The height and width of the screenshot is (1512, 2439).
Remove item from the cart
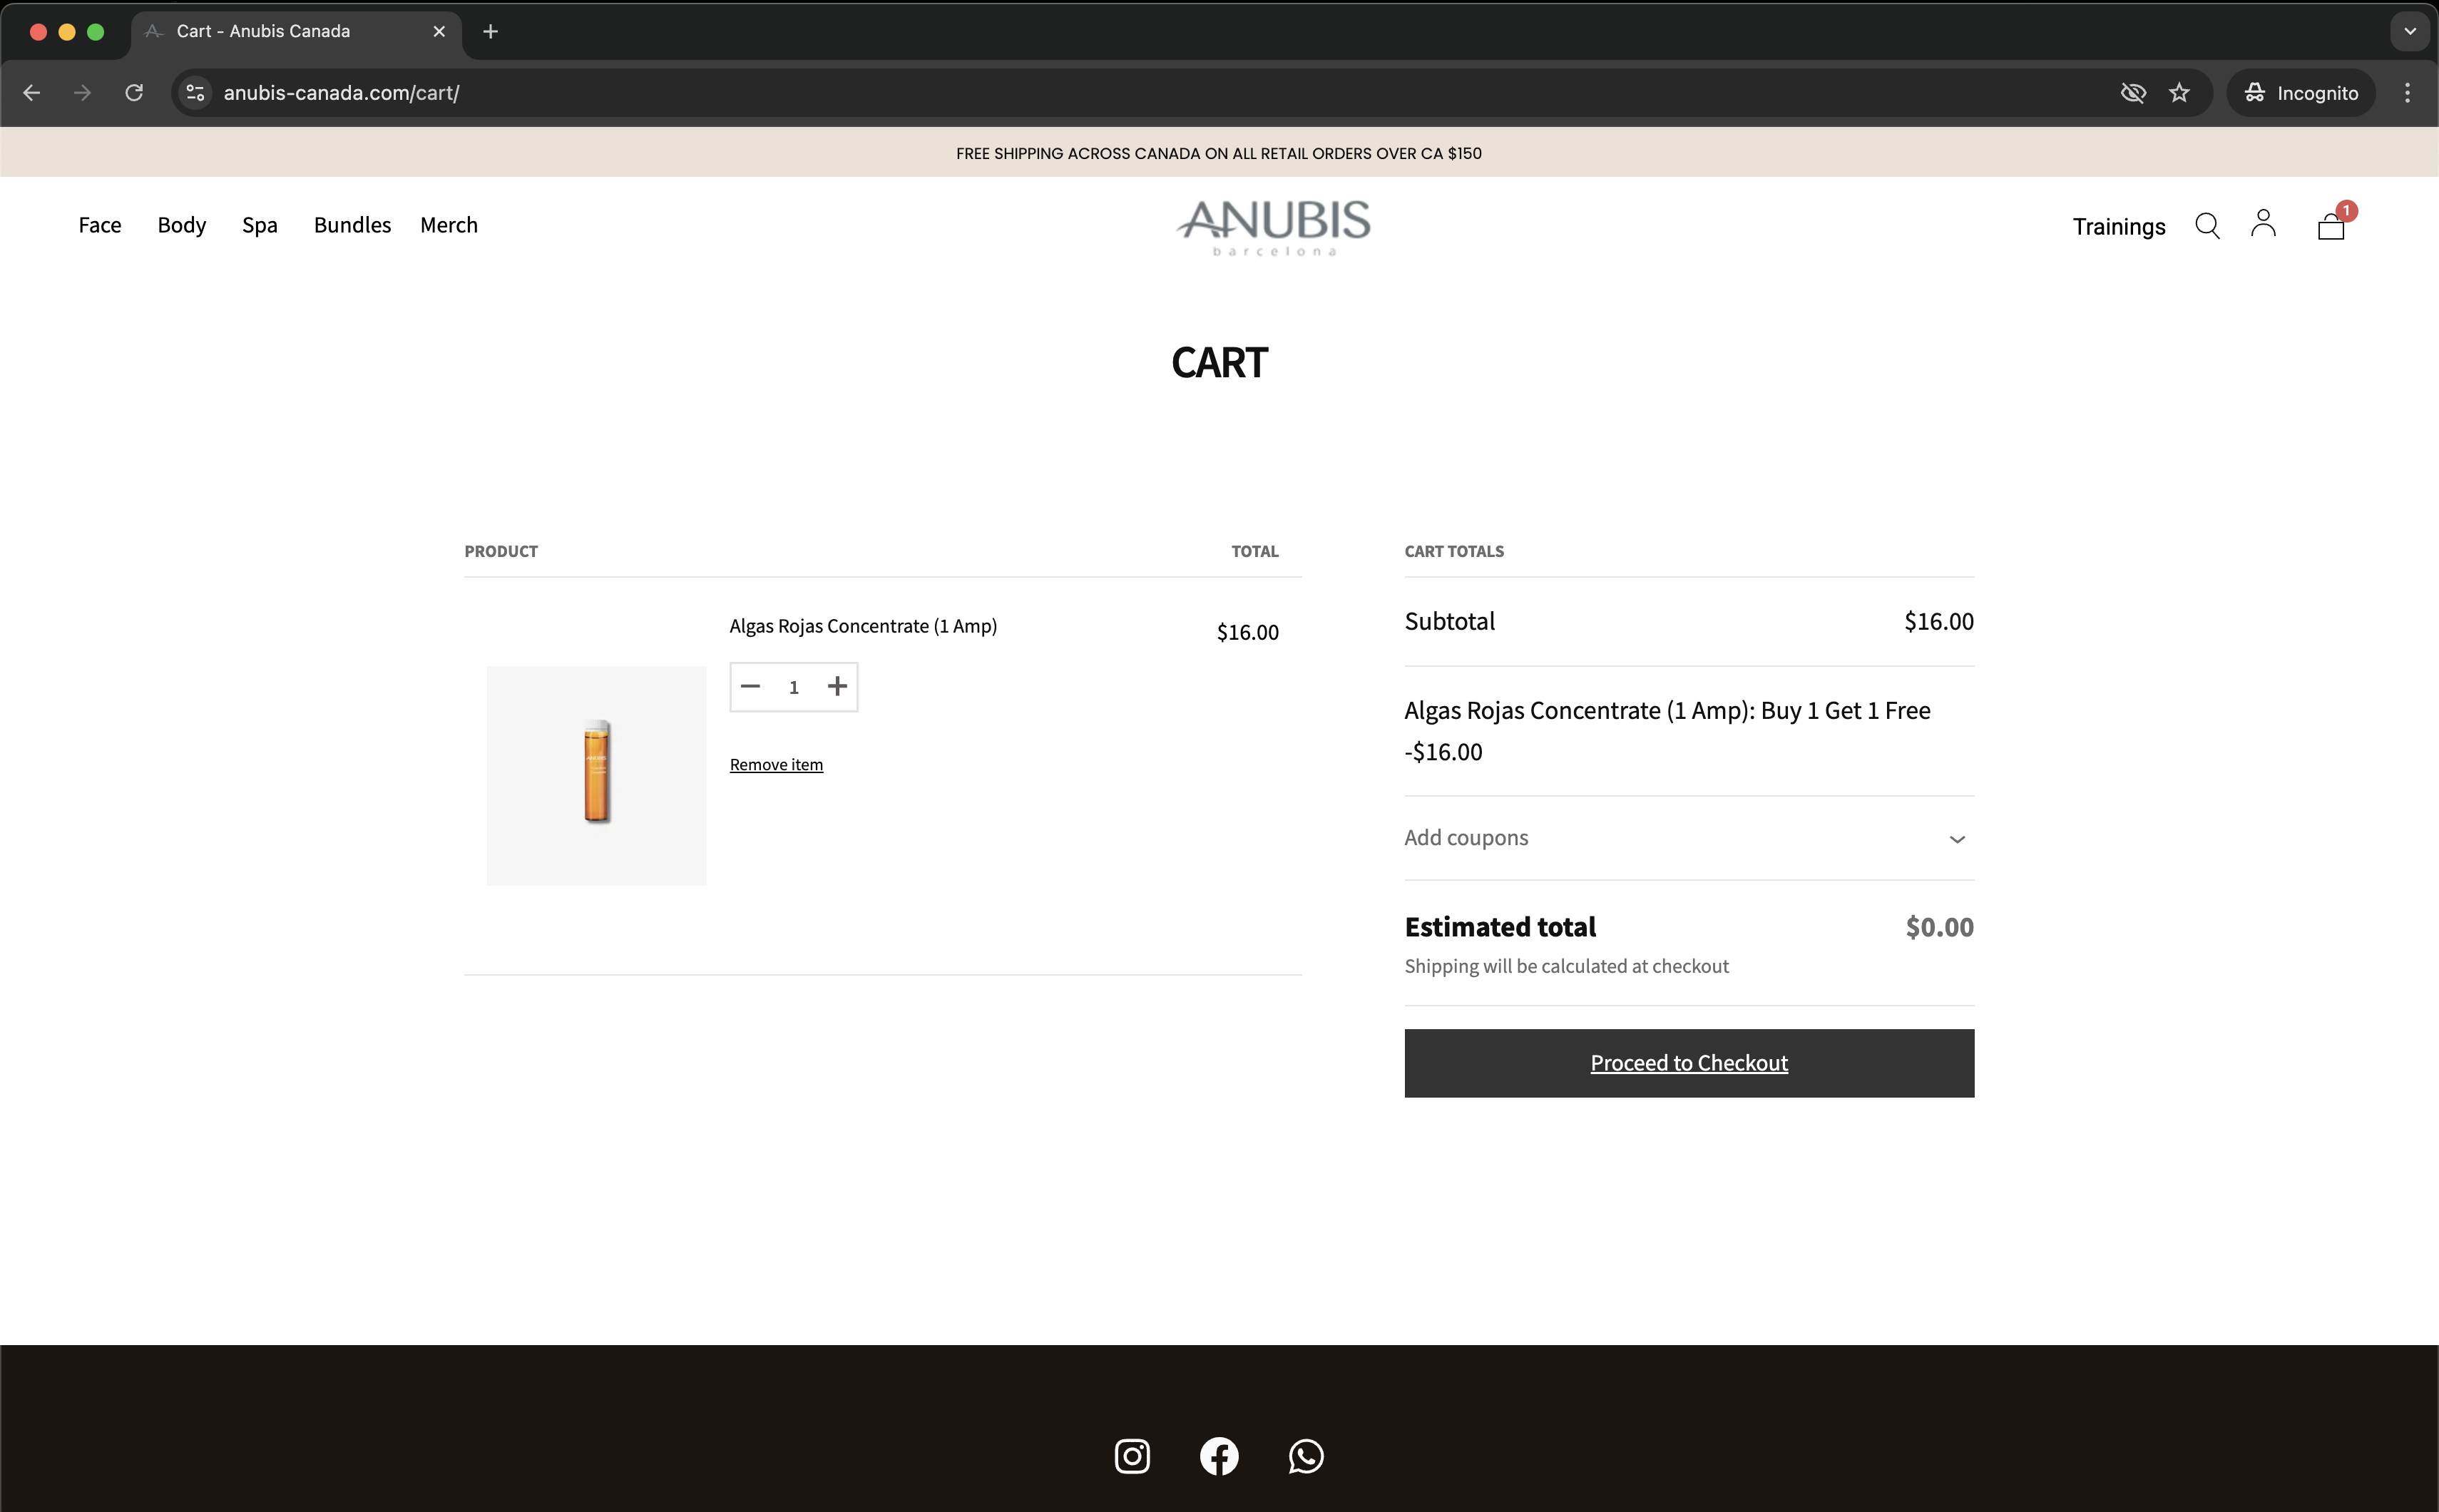click(776, 765)
